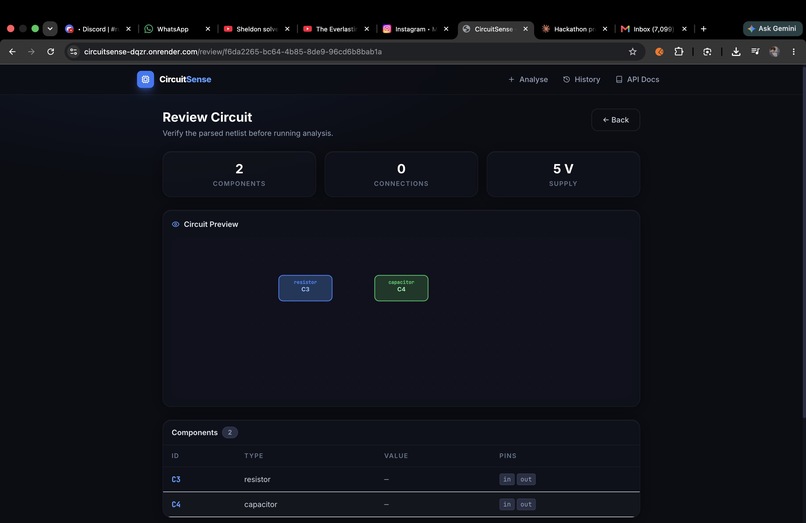Open the orange extension icon
Image resolution: width=806 pixels, height=523 pixels.
point(659,51)
